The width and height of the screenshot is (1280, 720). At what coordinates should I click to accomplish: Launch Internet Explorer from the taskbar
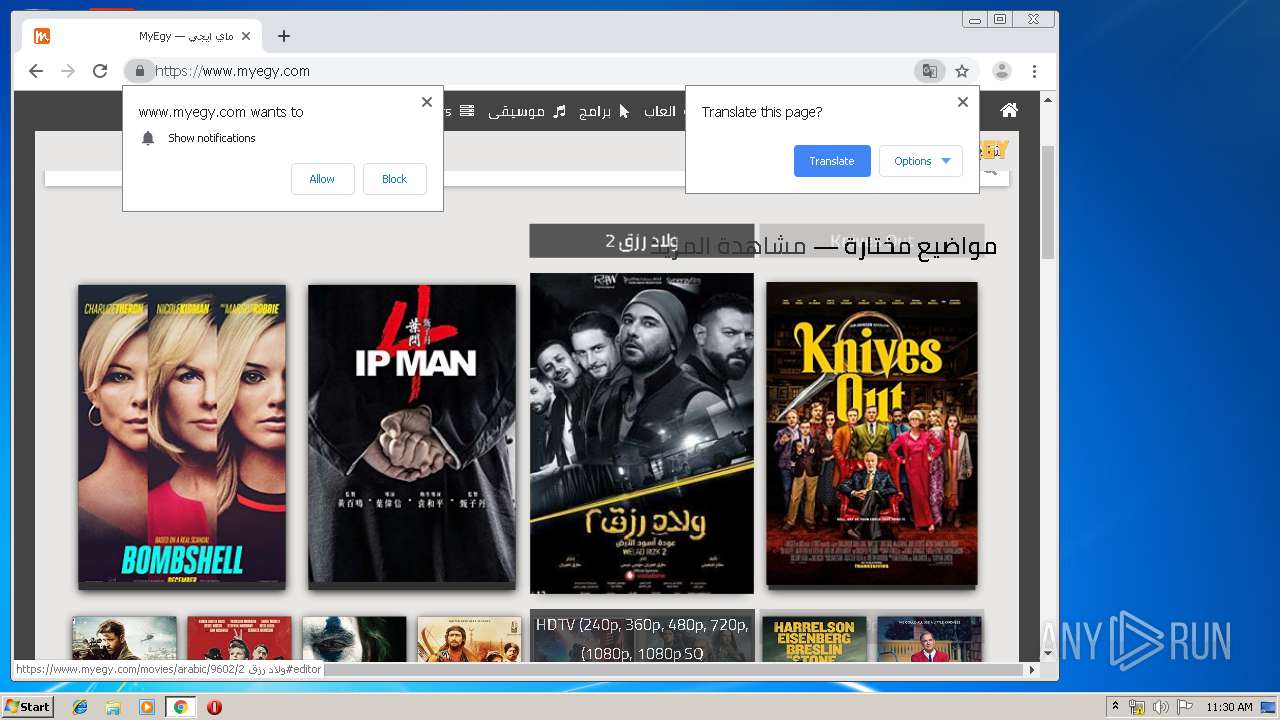tap(80, 707)
